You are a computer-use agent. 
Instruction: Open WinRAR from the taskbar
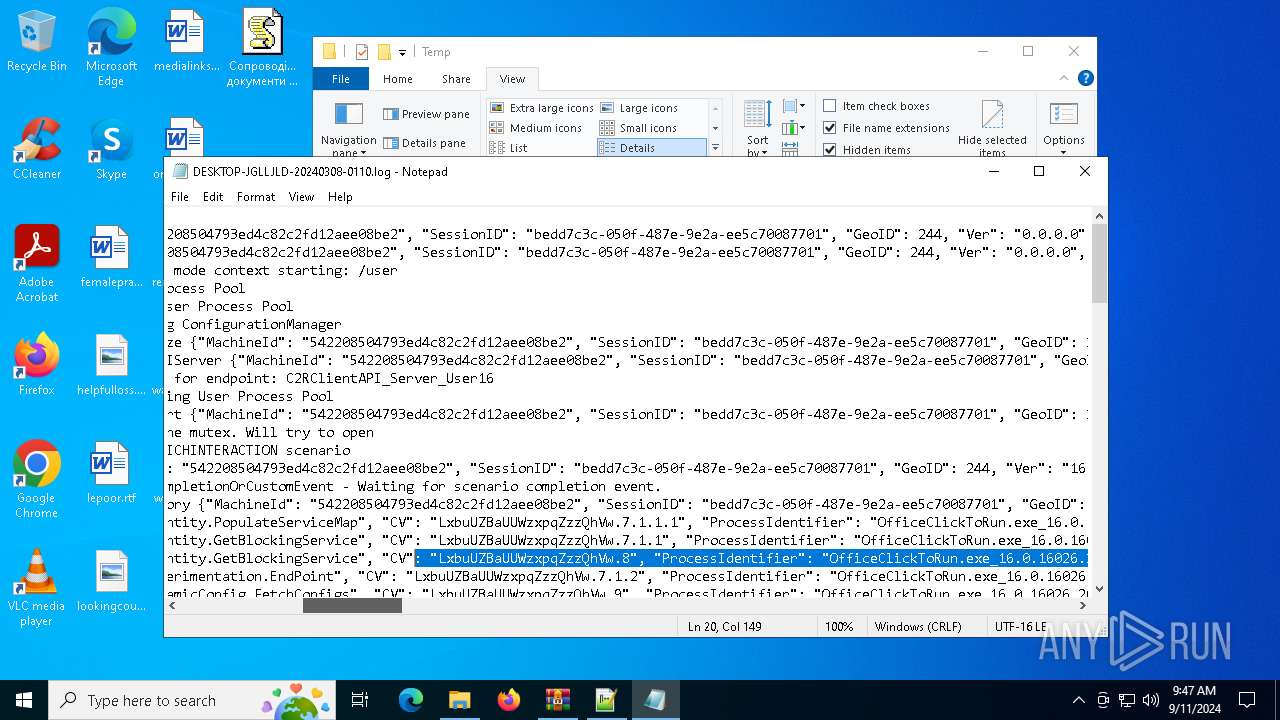557,700
